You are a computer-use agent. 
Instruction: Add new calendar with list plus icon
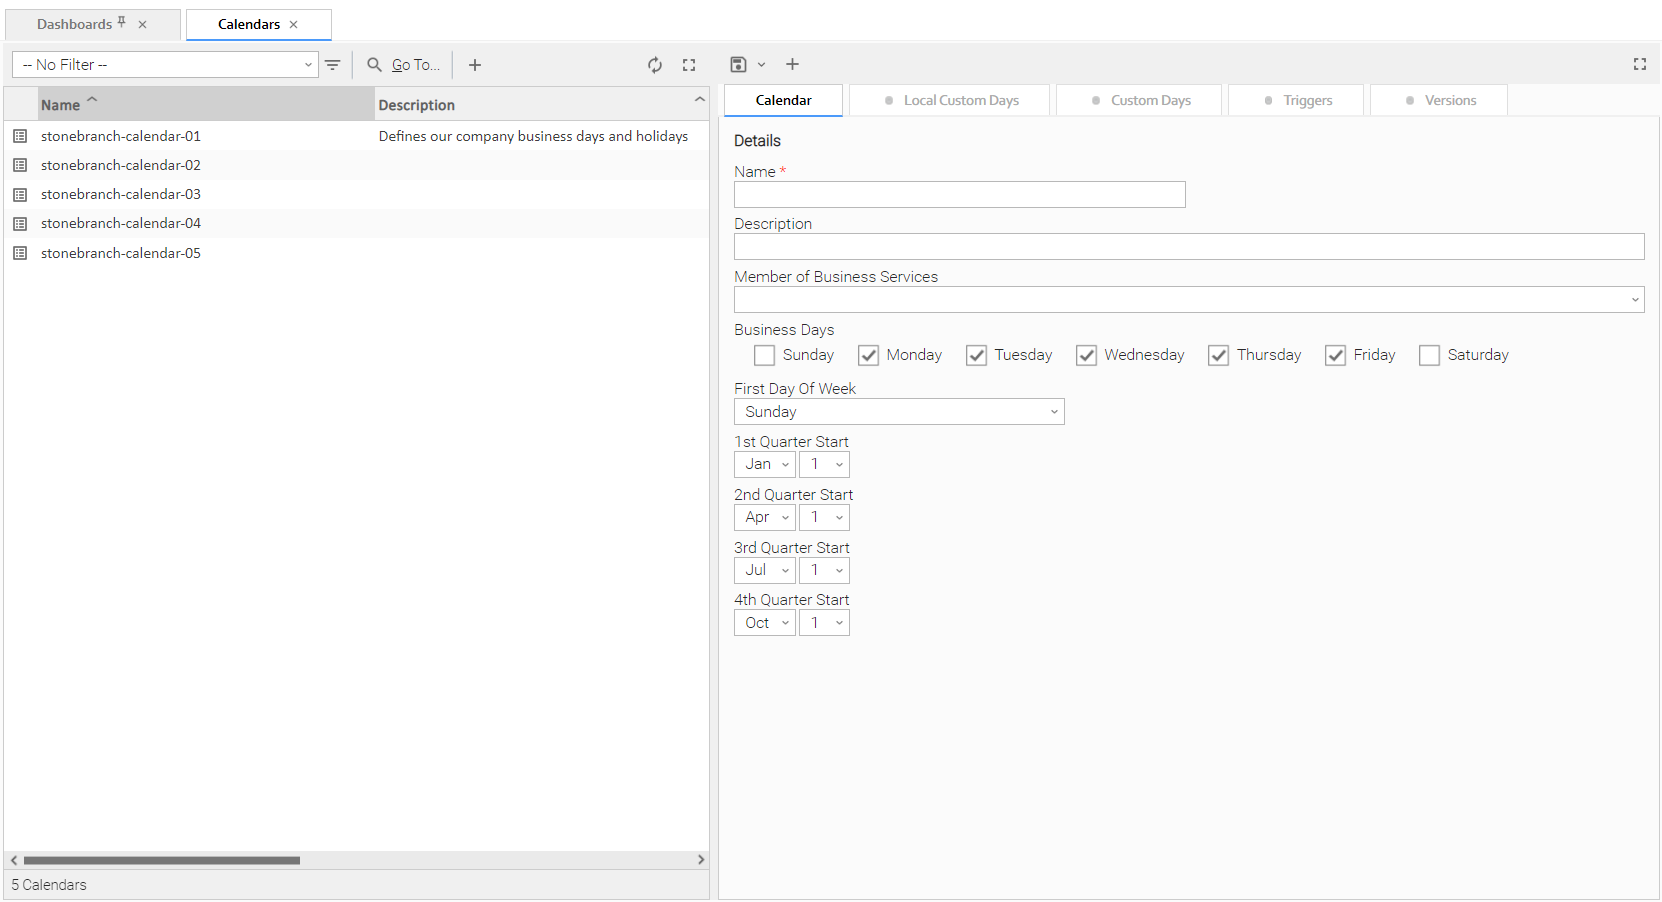tap(475, 65)
